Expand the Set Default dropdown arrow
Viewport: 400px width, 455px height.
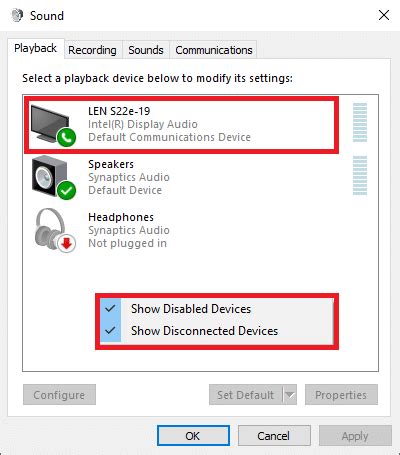(x=290, y=395)
